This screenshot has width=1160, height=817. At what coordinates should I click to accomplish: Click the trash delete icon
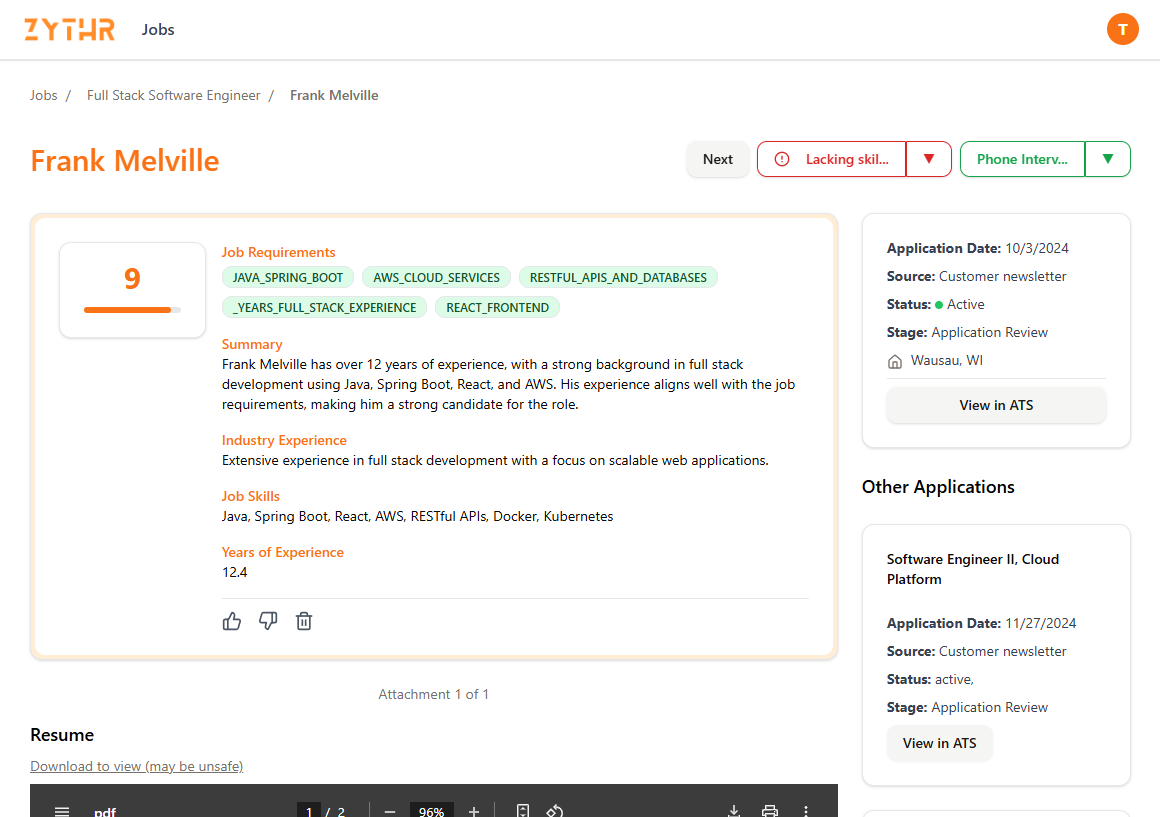pyautogui.click(x=304, y=621)
